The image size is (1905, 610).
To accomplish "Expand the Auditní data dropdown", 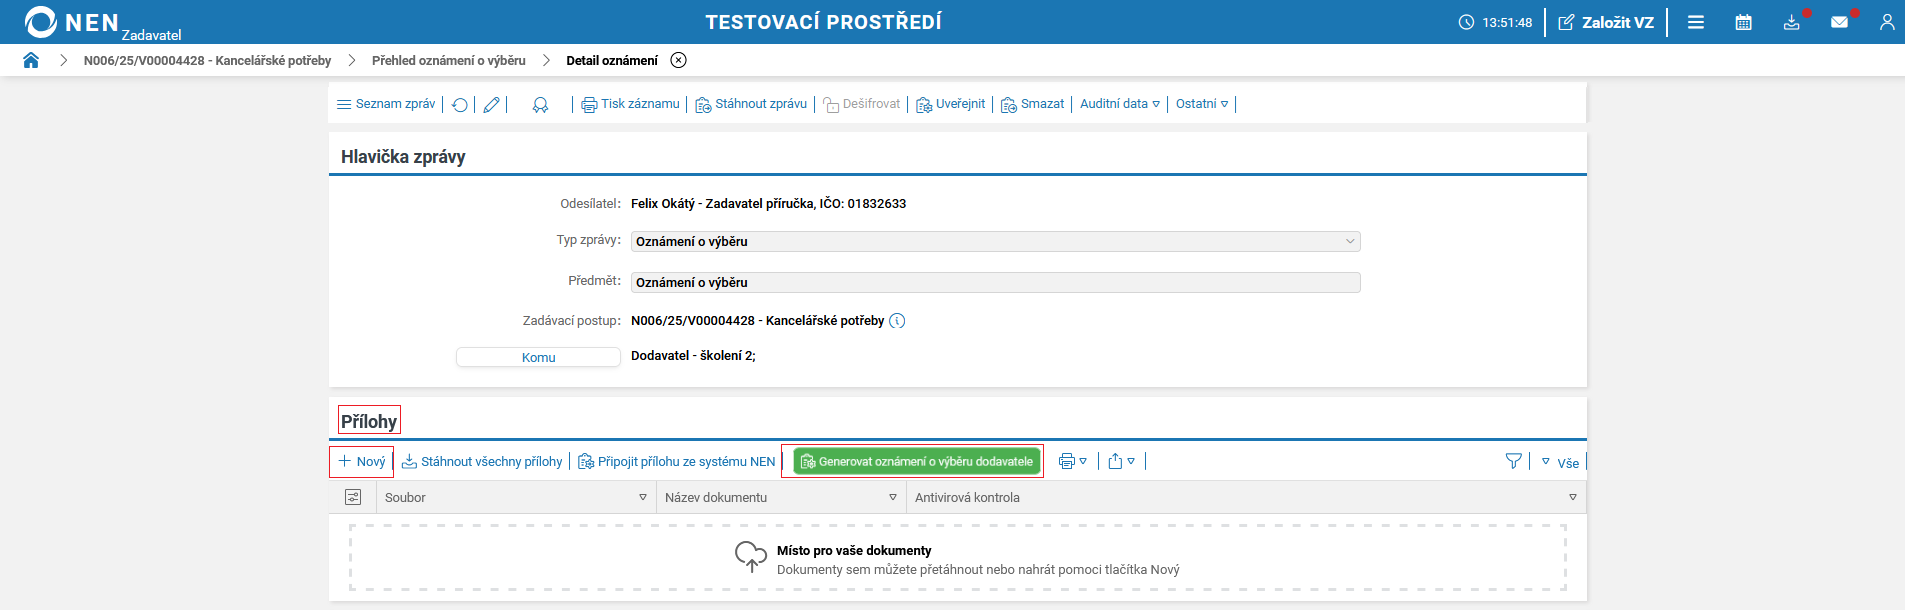I will tap(1120, 104).
